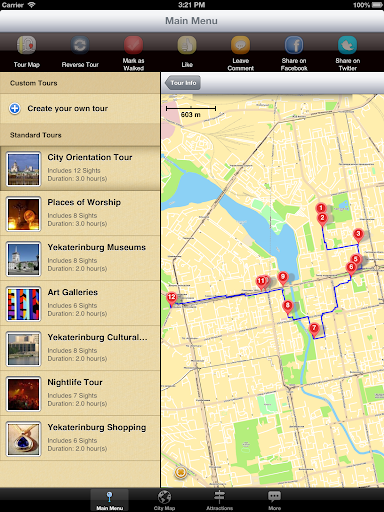384x512 pixels.
Task: Choose the Nightlife Tour entry
Action: [80, 393]
